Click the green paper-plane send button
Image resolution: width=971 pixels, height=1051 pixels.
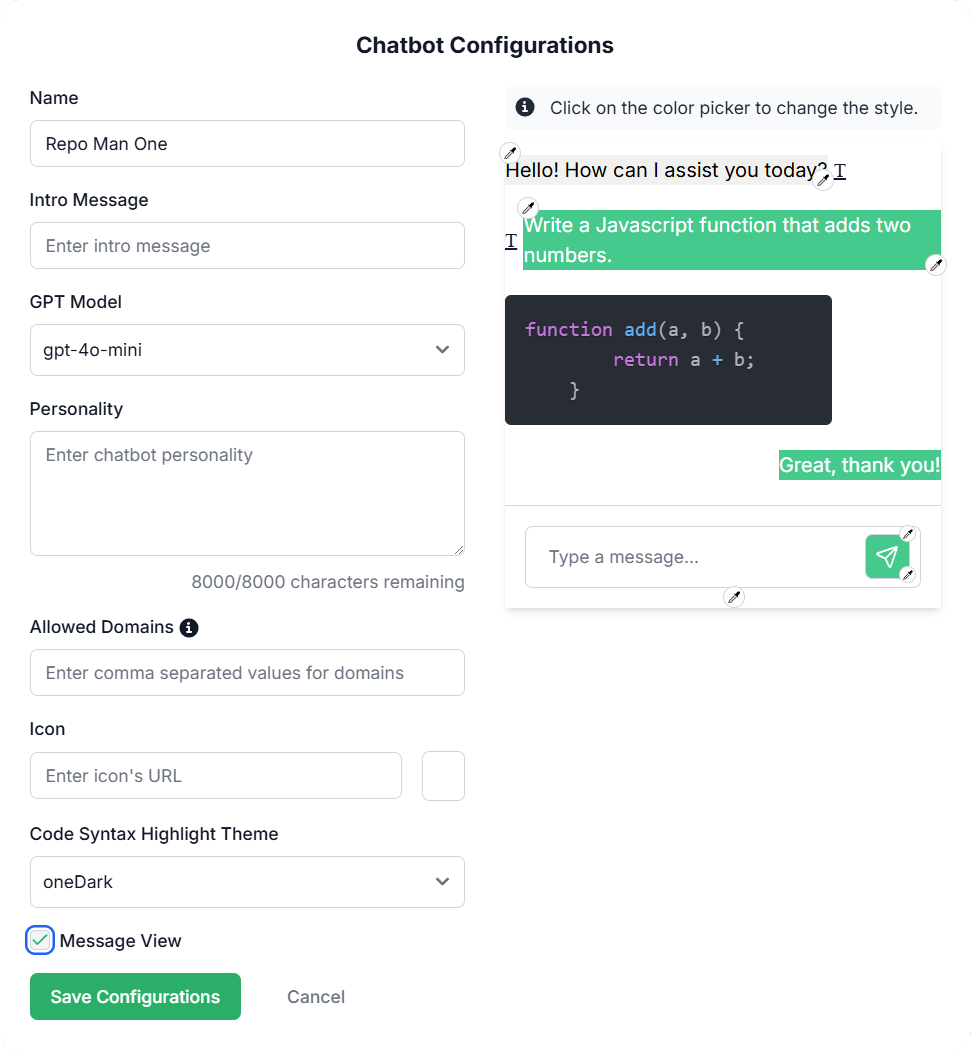(887, 556)
